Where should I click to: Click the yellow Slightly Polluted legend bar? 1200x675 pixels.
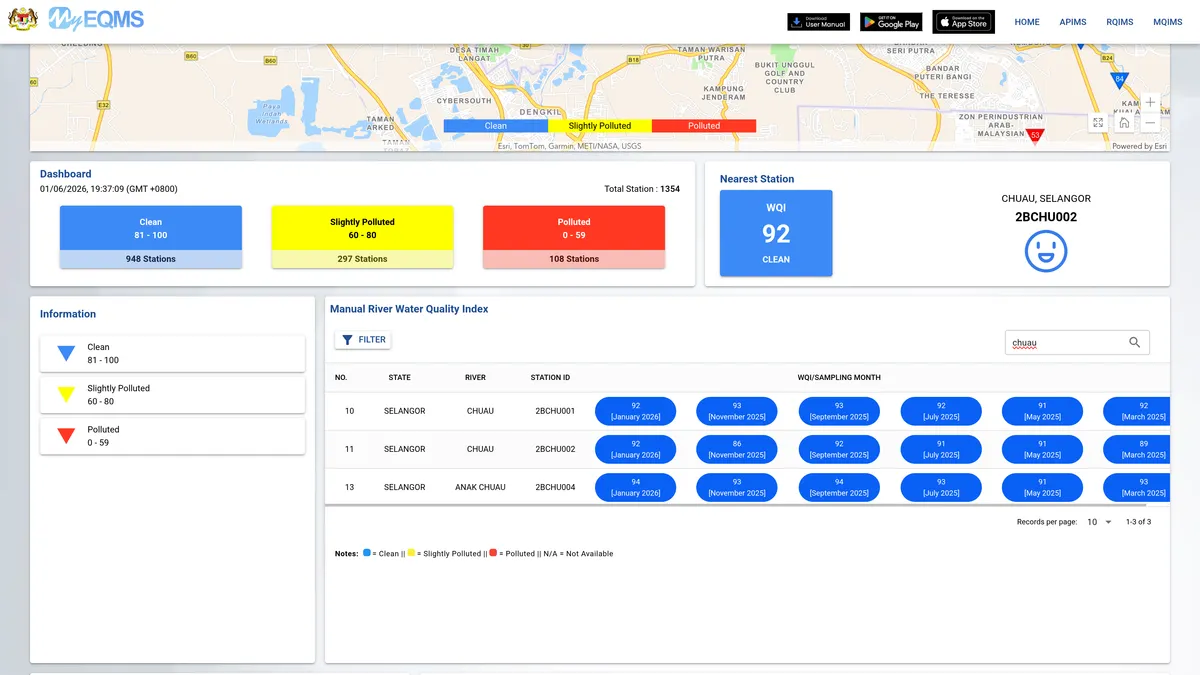[600, 126]
